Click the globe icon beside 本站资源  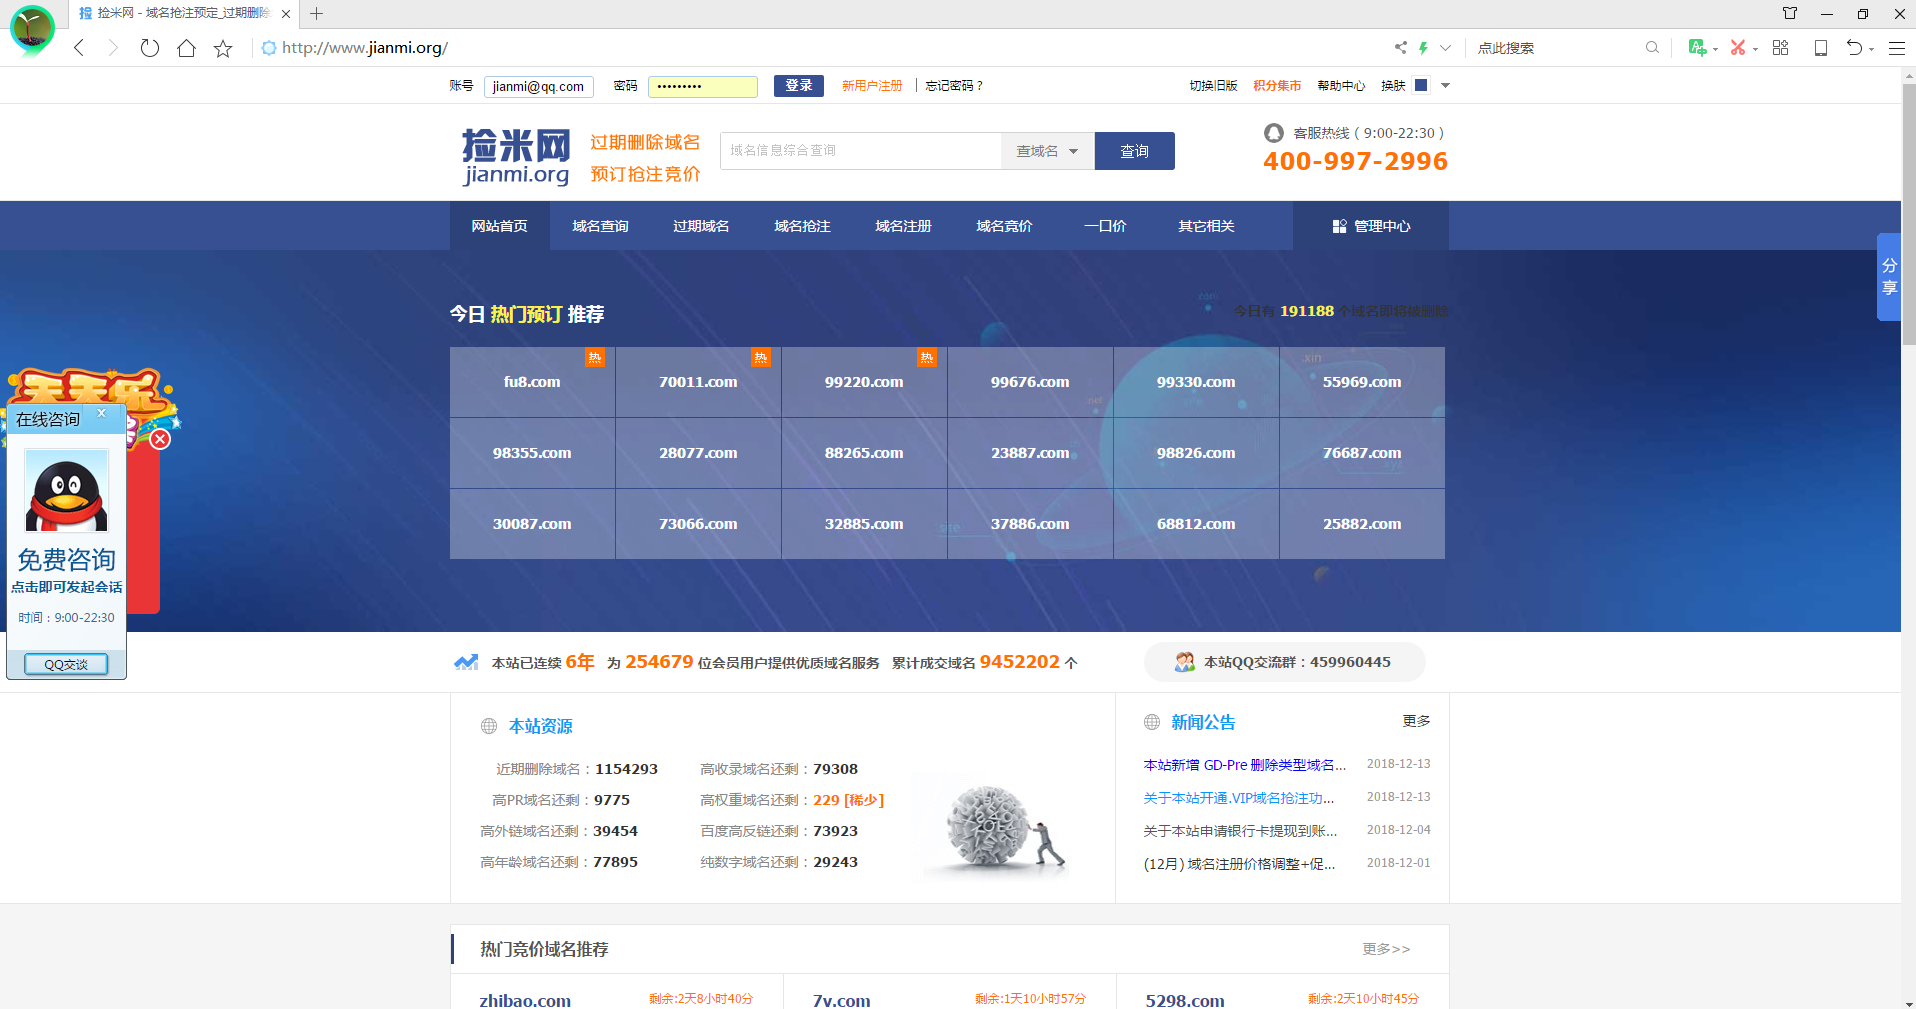(488, 726)
